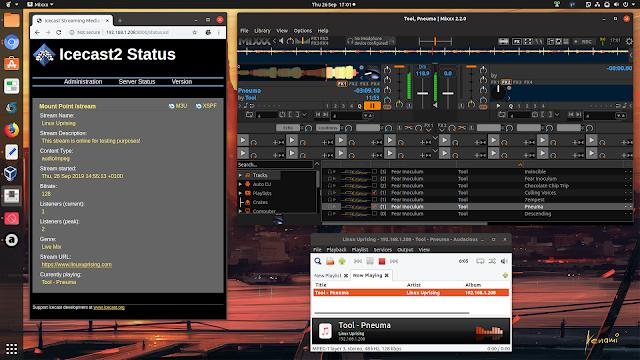640x360 pixels.
Task: Click the Mixxx crossfader slider
Action: coord(435,41)
